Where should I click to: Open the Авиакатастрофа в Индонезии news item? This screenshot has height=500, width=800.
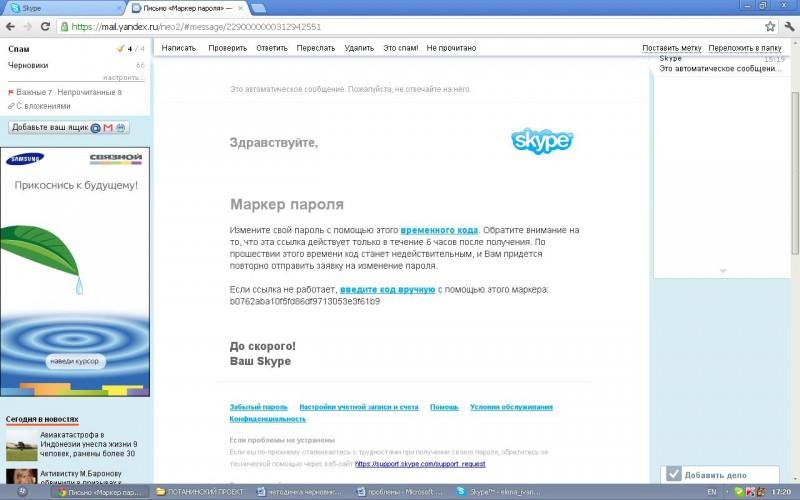coord(88,444)
